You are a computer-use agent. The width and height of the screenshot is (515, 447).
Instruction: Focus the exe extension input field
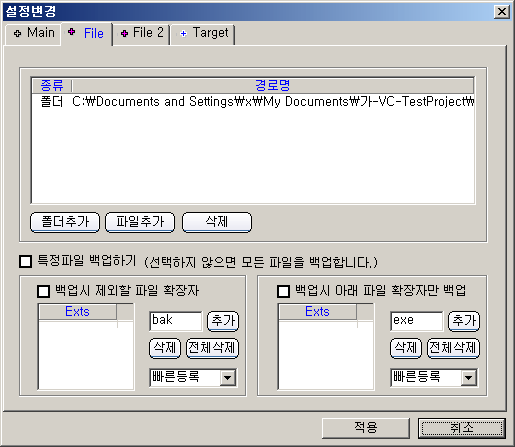[x=417, y=321]
